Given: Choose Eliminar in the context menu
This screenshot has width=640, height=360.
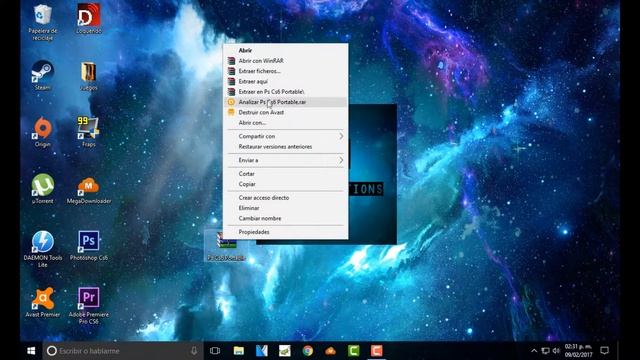Looking at the screenshot, I should [x=286, y=208].
